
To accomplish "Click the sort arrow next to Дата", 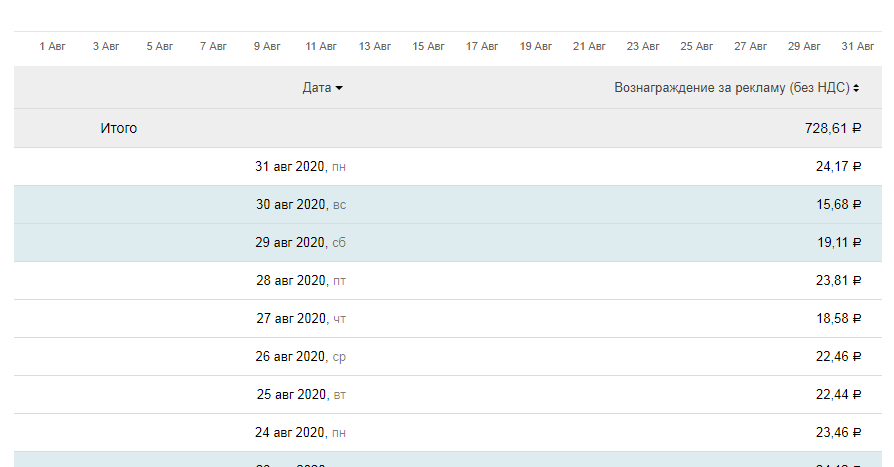I will [x=339, y=89].
